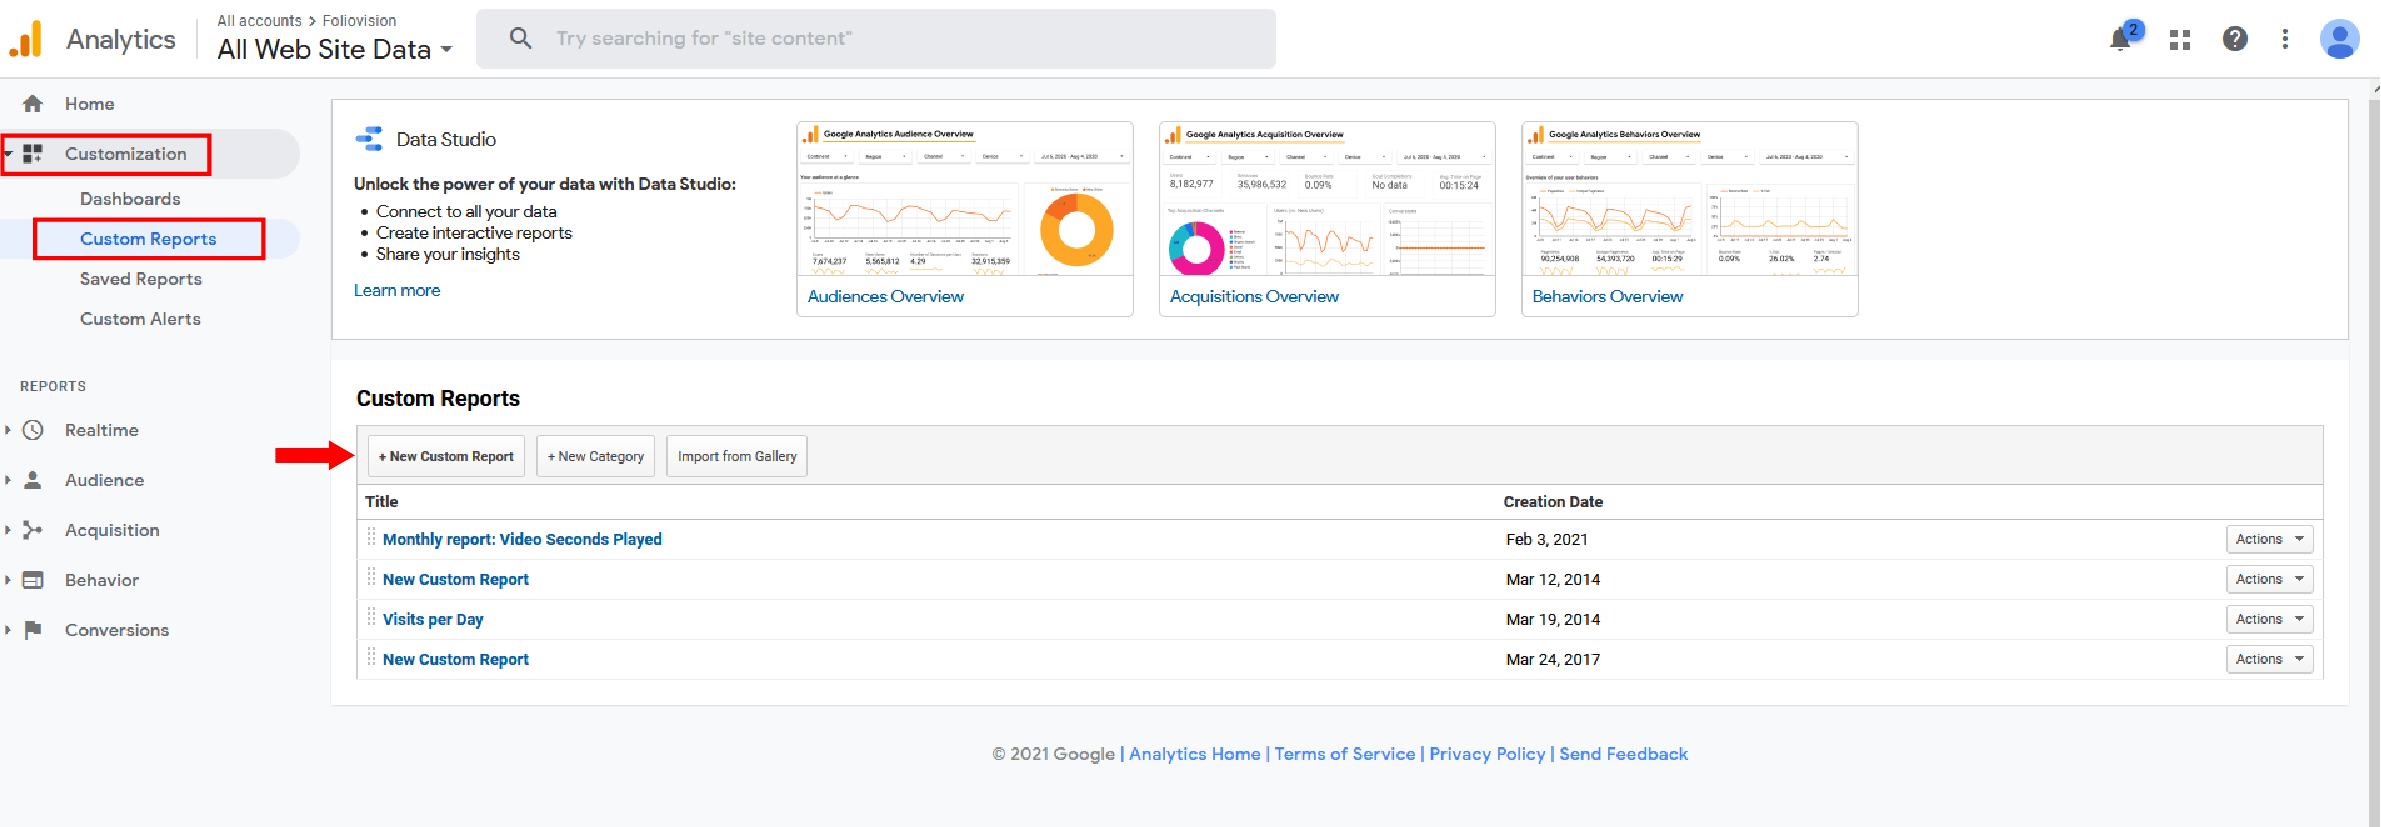Open Actions dropdown for Mar 24, 2017 report
Screen dimensions: 2381x827
coord(2270,659)
